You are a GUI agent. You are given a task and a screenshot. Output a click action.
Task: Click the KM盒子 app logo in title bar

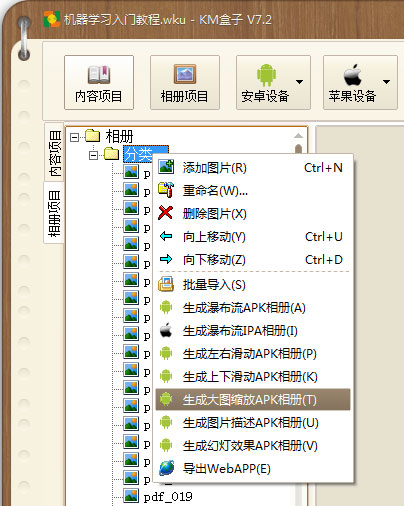tap(52, 19)
